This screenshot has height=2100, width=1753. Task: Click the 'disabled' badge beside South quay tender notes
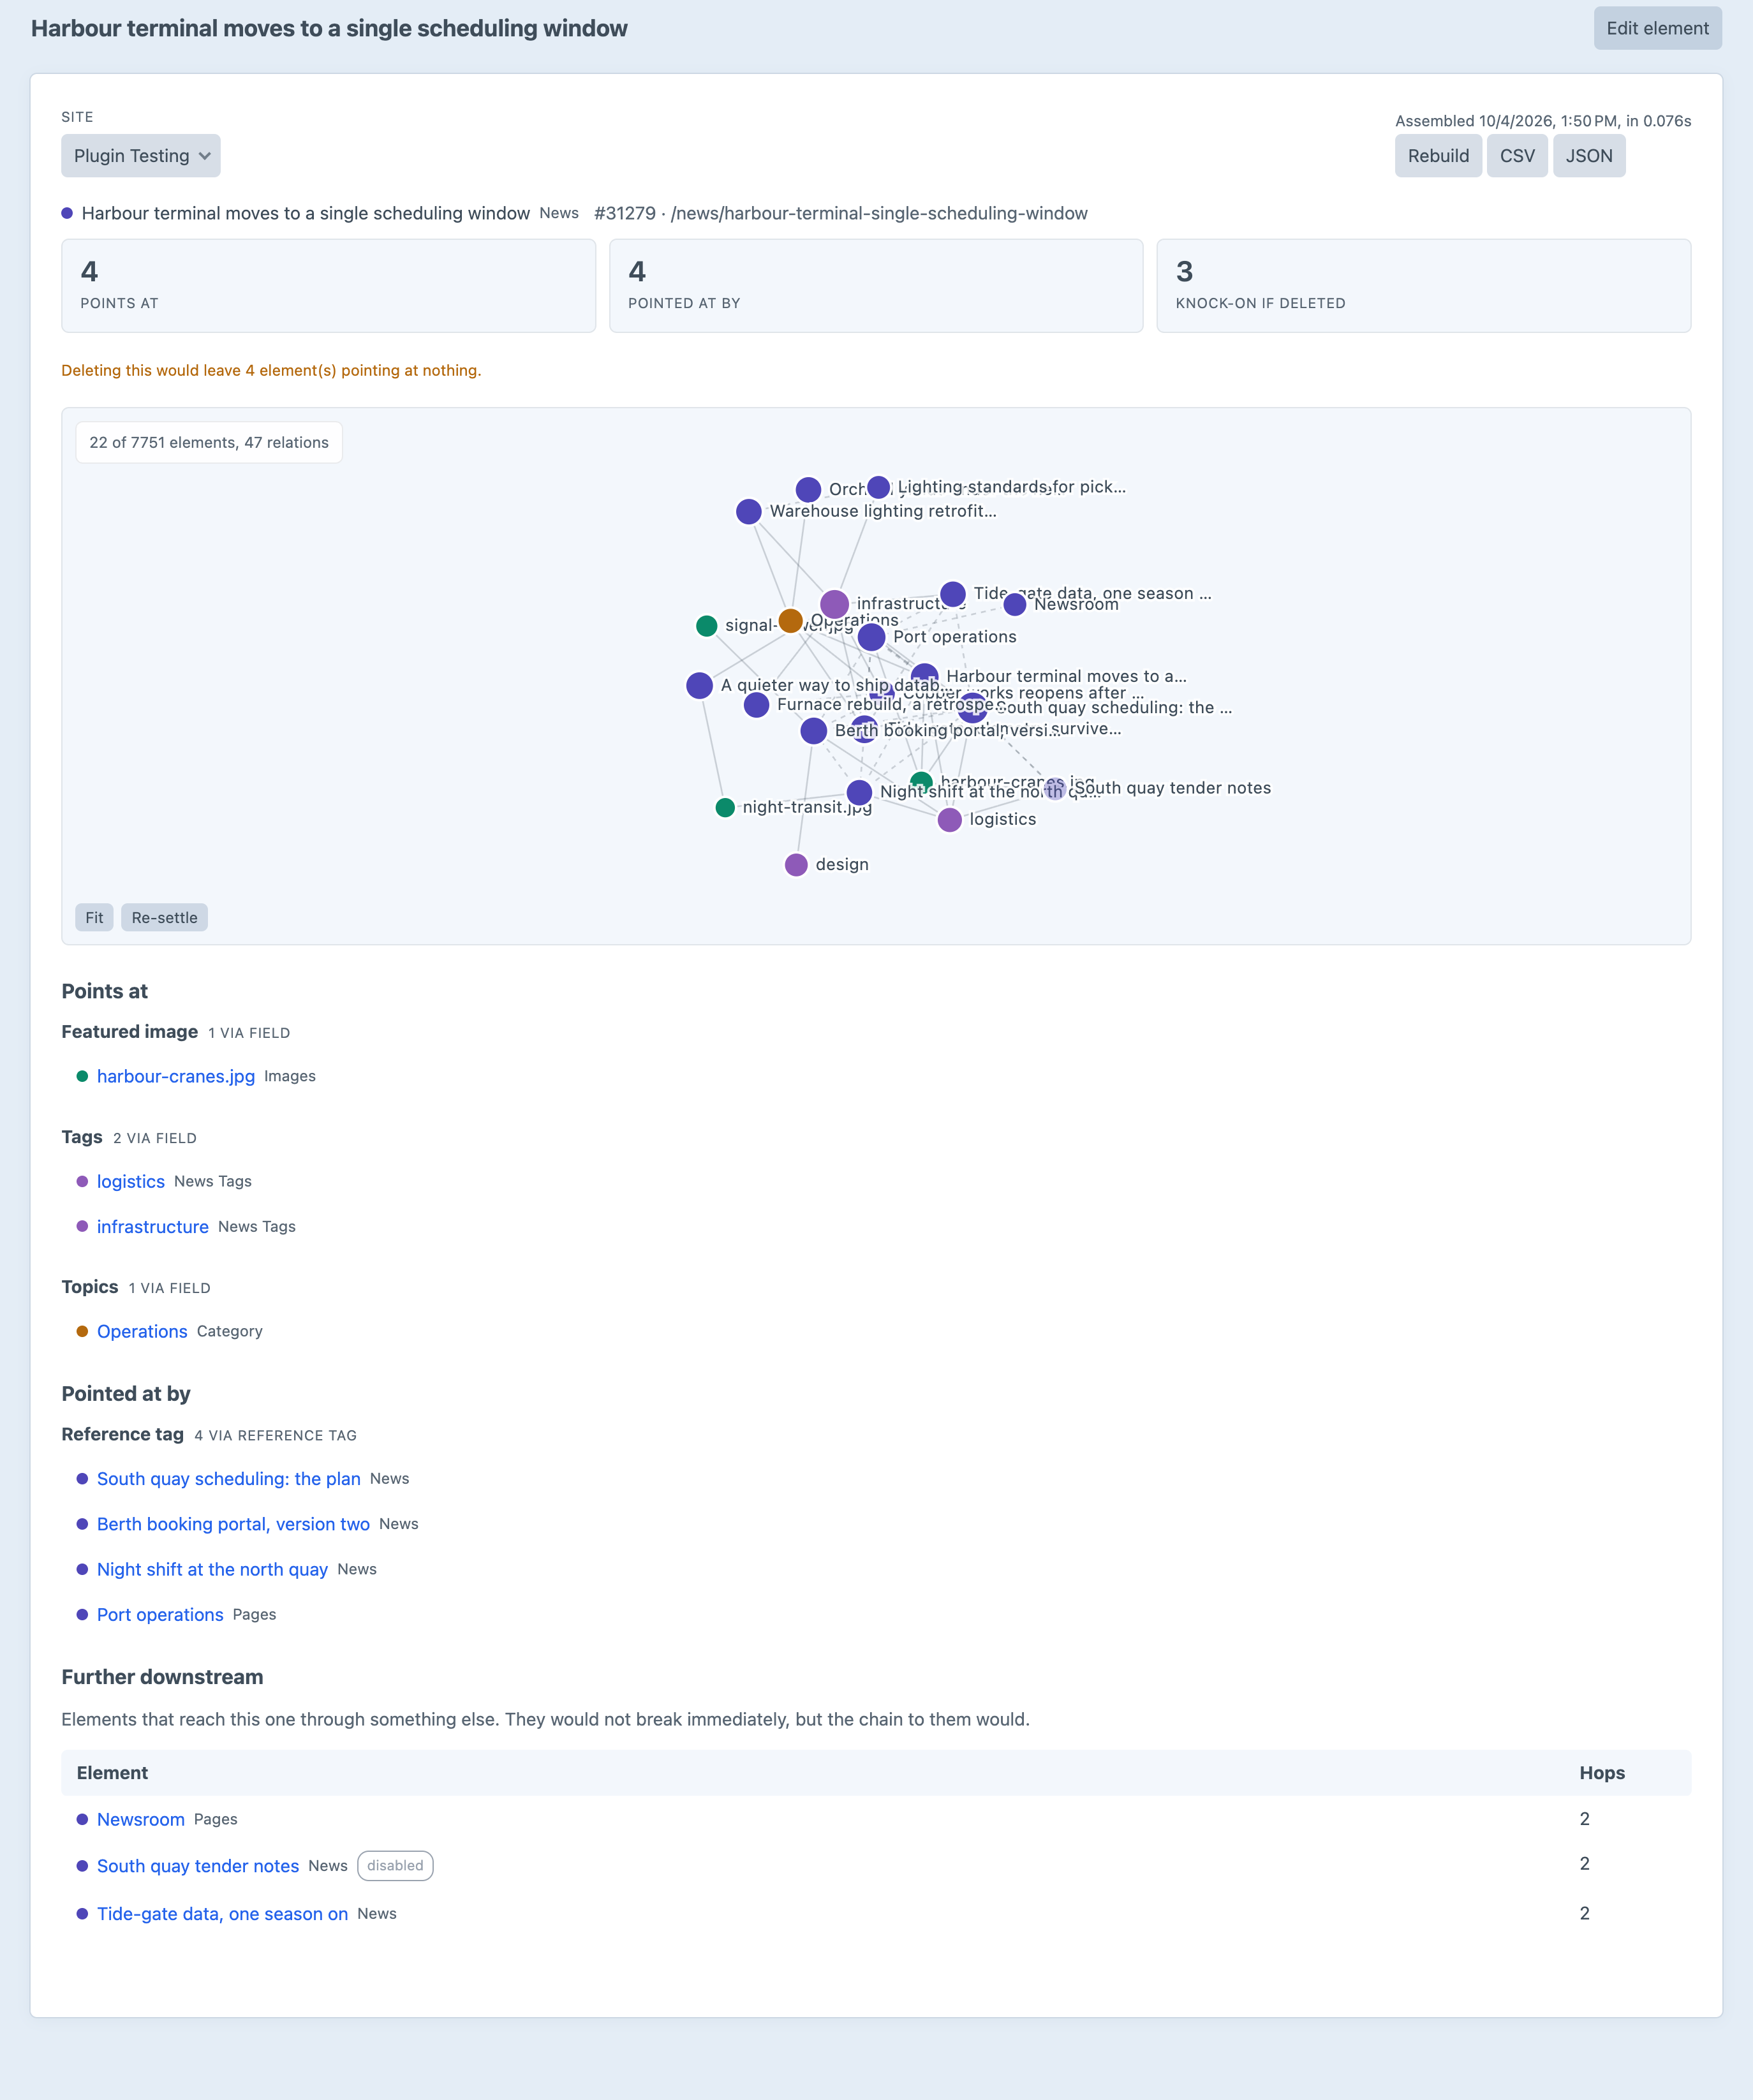[x=395, y=1865]
